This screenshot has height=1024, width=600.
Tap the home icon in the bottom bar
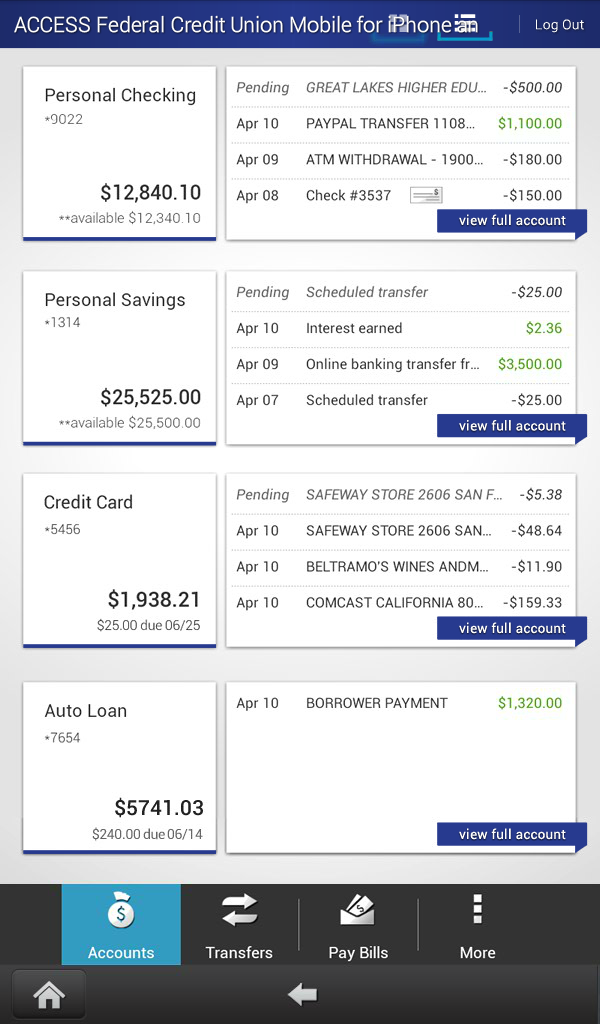(48, 994)
